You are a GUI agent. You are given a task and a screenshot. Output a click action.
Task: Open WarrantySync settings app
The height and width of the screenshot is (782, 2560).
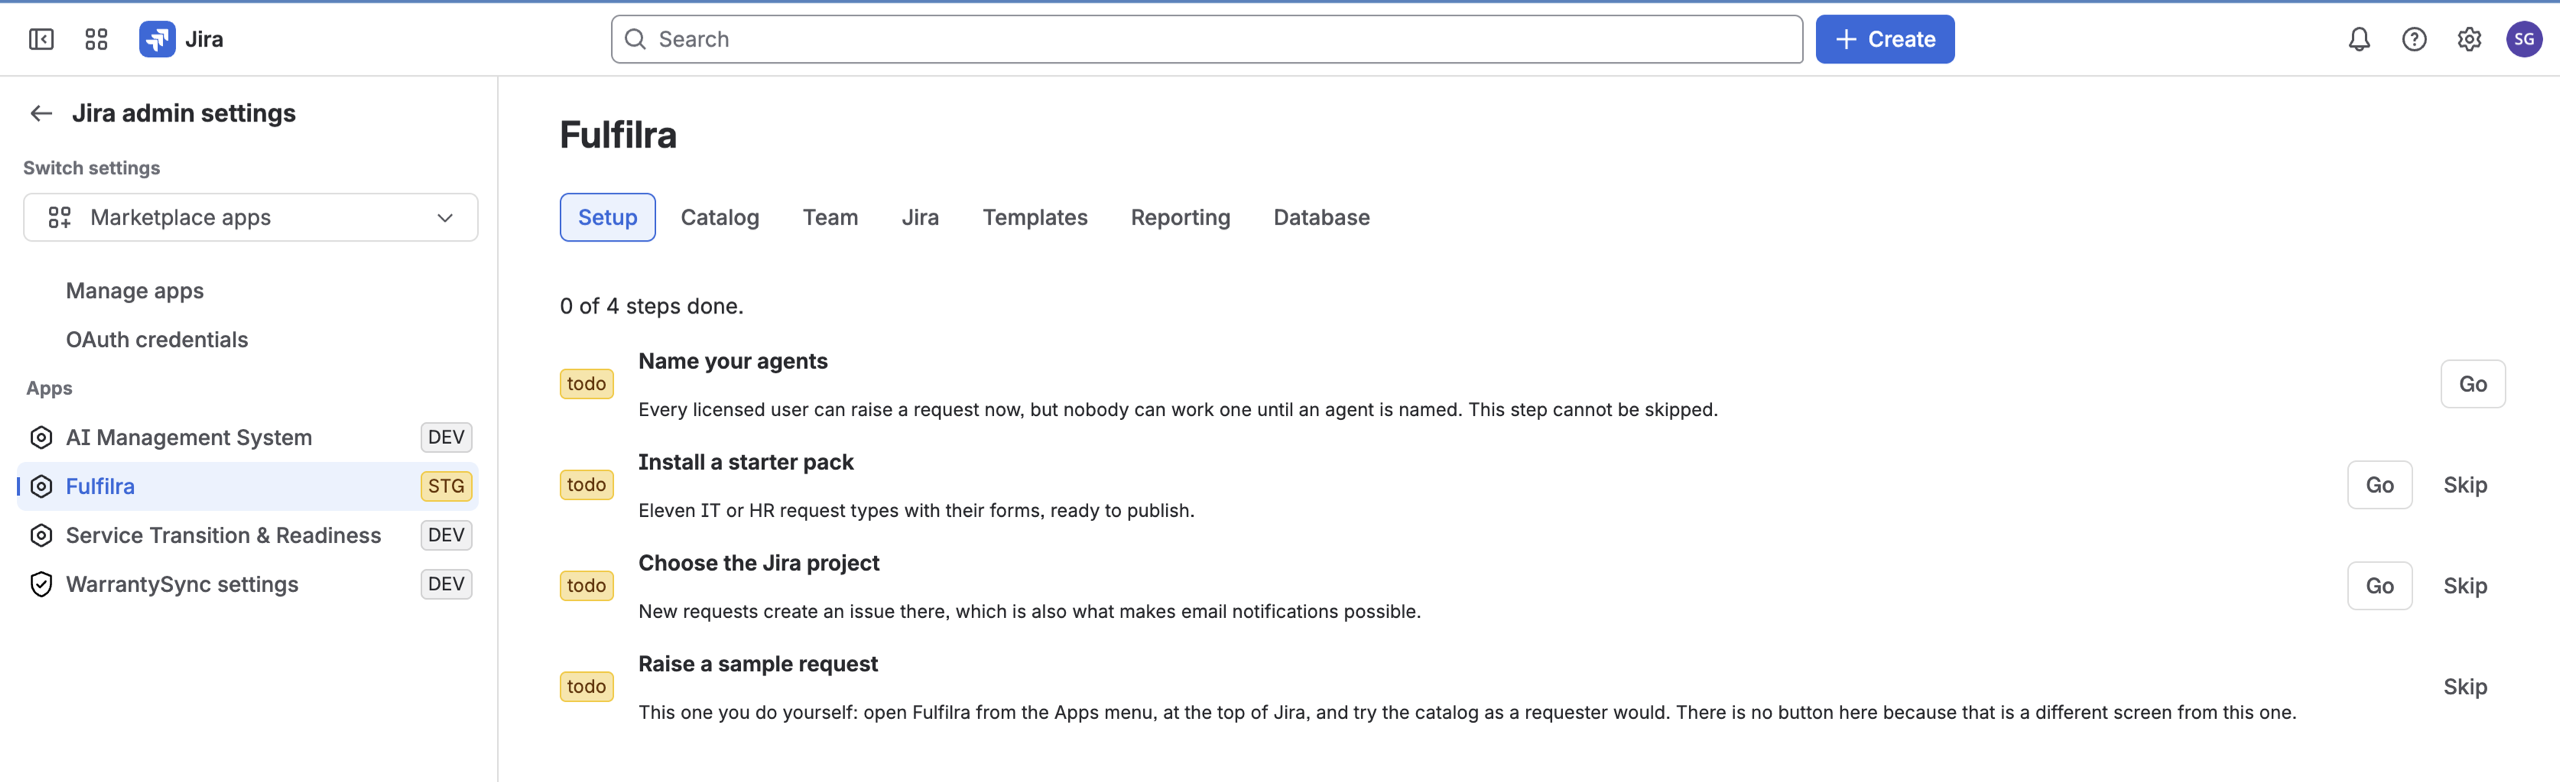point(248,584)
